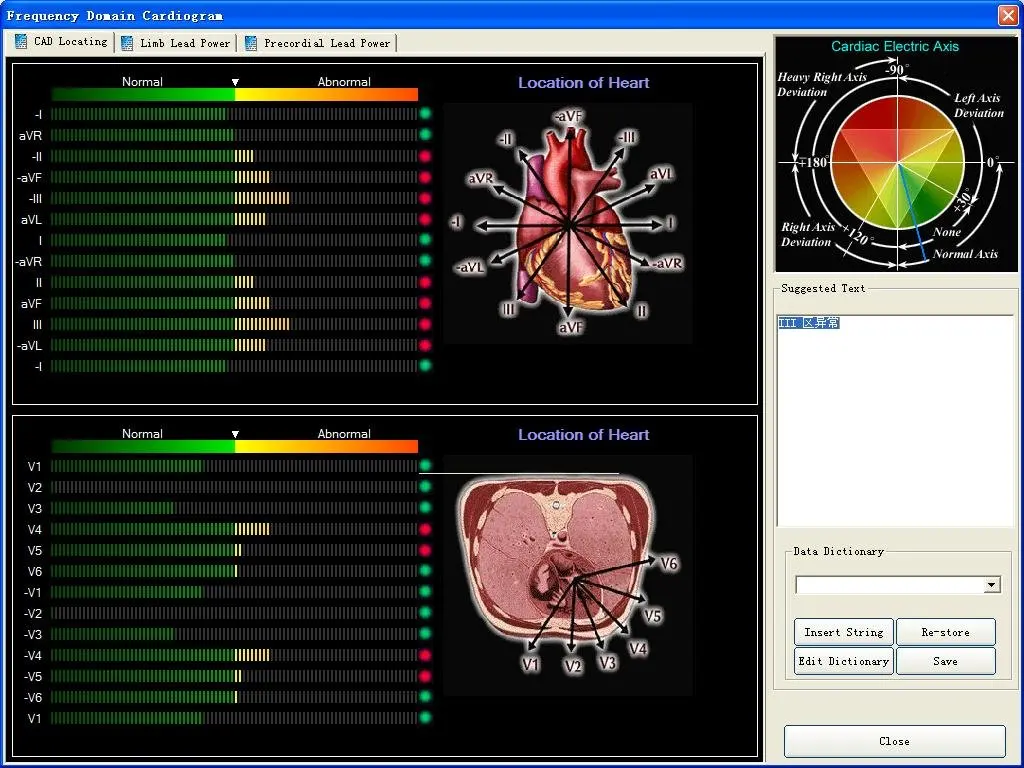Click the green indicator beside lead V6

[x=424, y=571]
